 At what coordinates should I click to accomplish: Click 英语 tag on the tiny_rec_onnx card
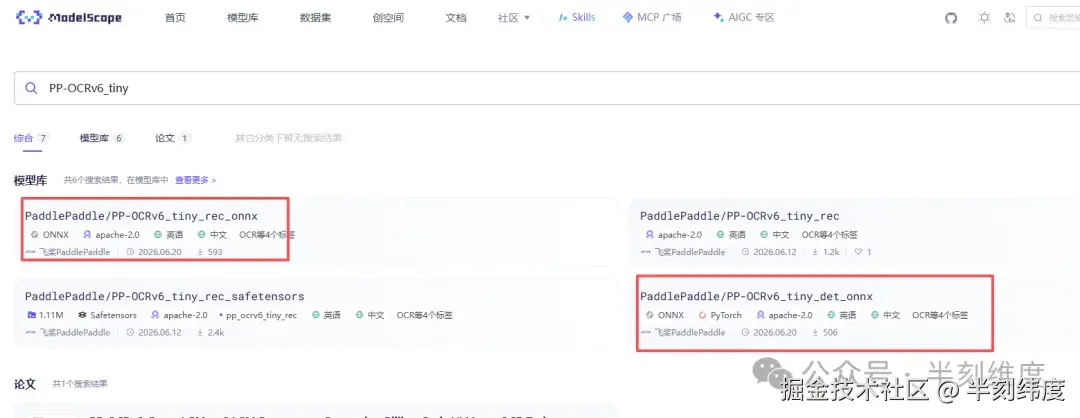[x=169, y=235]
